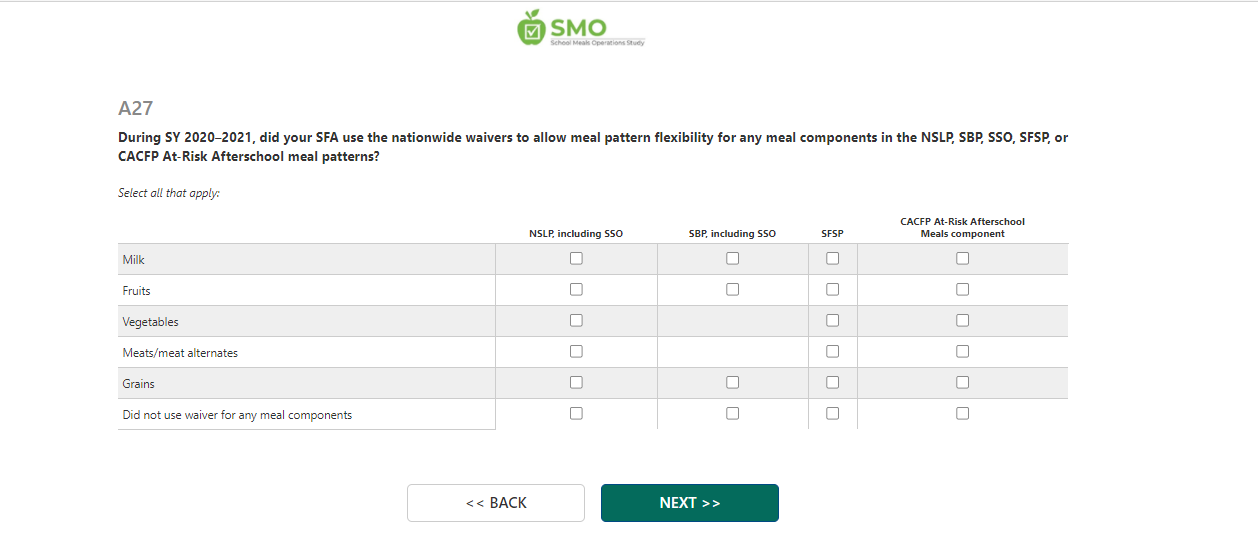This screenshot has height=557, width=1258.
Task: Select Meats/meat alternates for SFSP
Action: point(833,352)
